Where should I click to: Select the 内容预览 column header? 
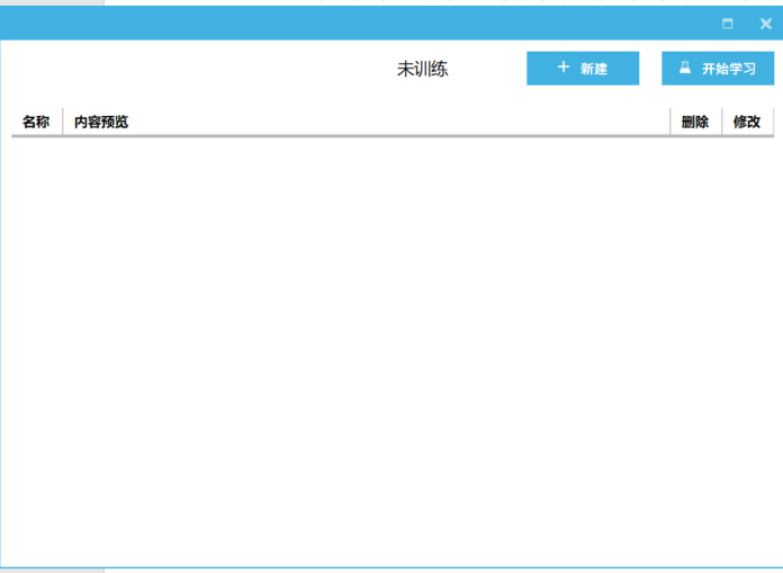[x=101, y=122]
